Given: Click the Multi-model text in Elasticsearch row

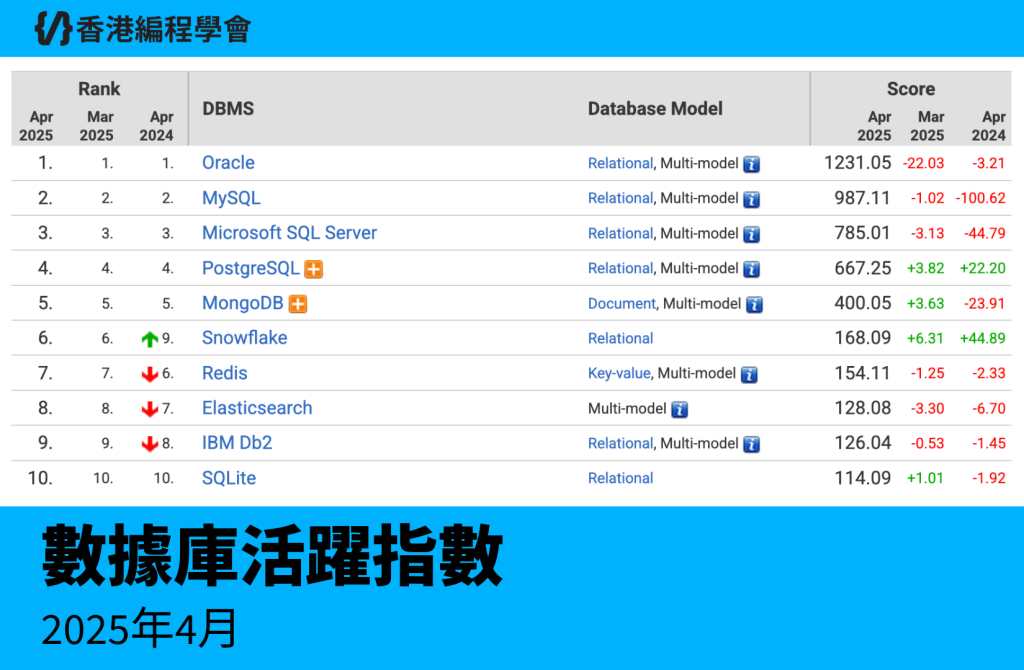Looking at the screenshot, I should (x=627, y=409).
